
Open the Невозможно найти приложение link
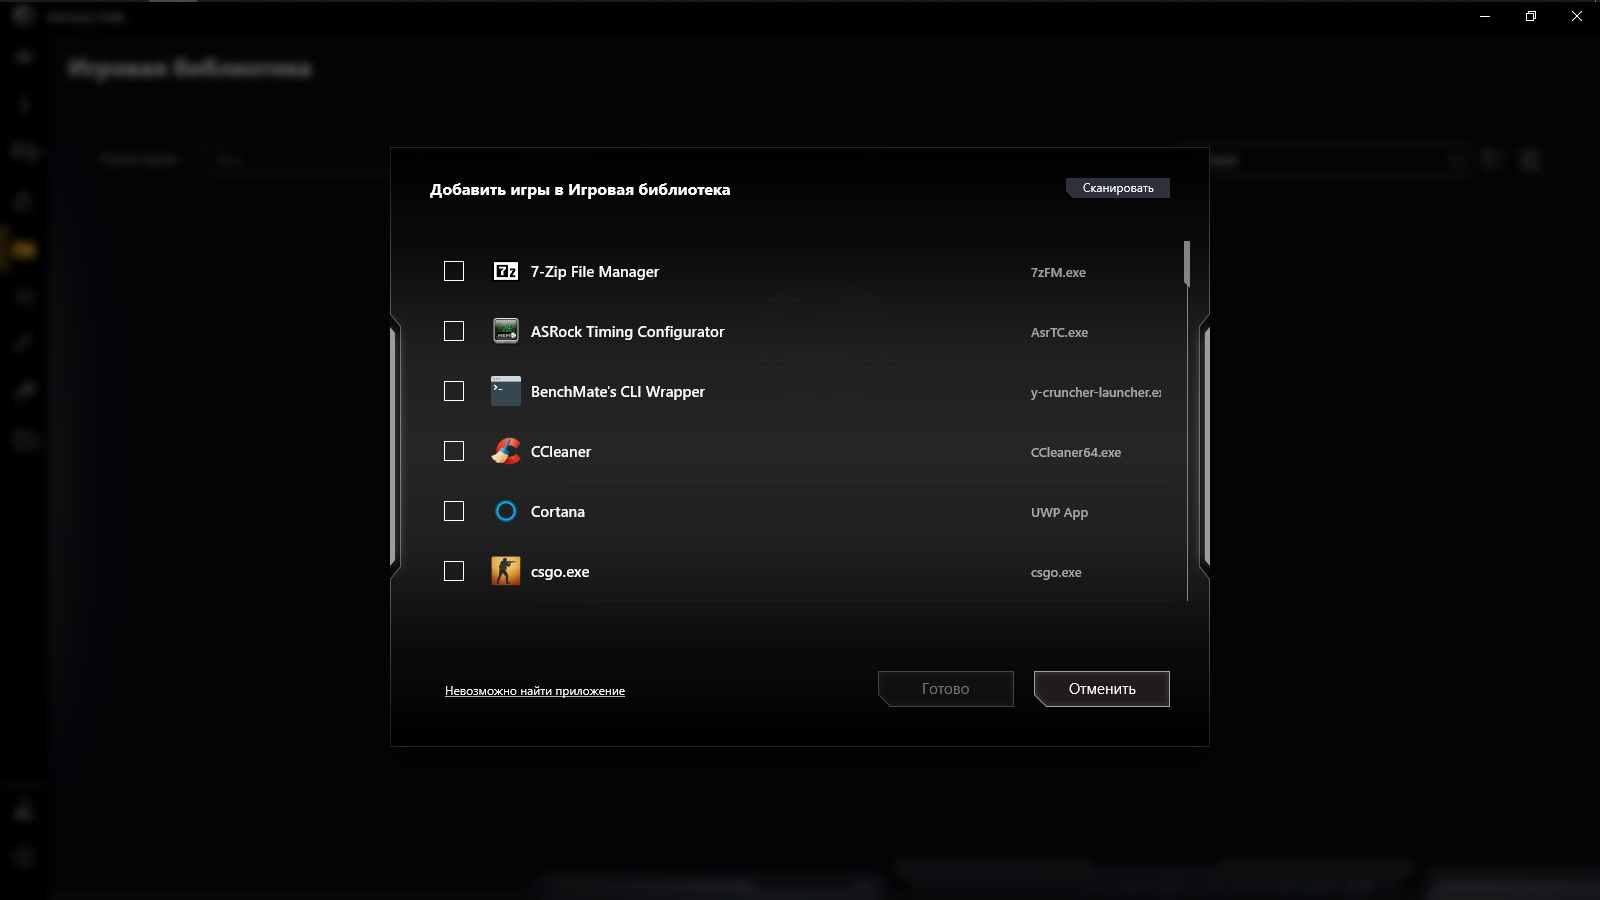pyautogui.click(x=535, y=690)
